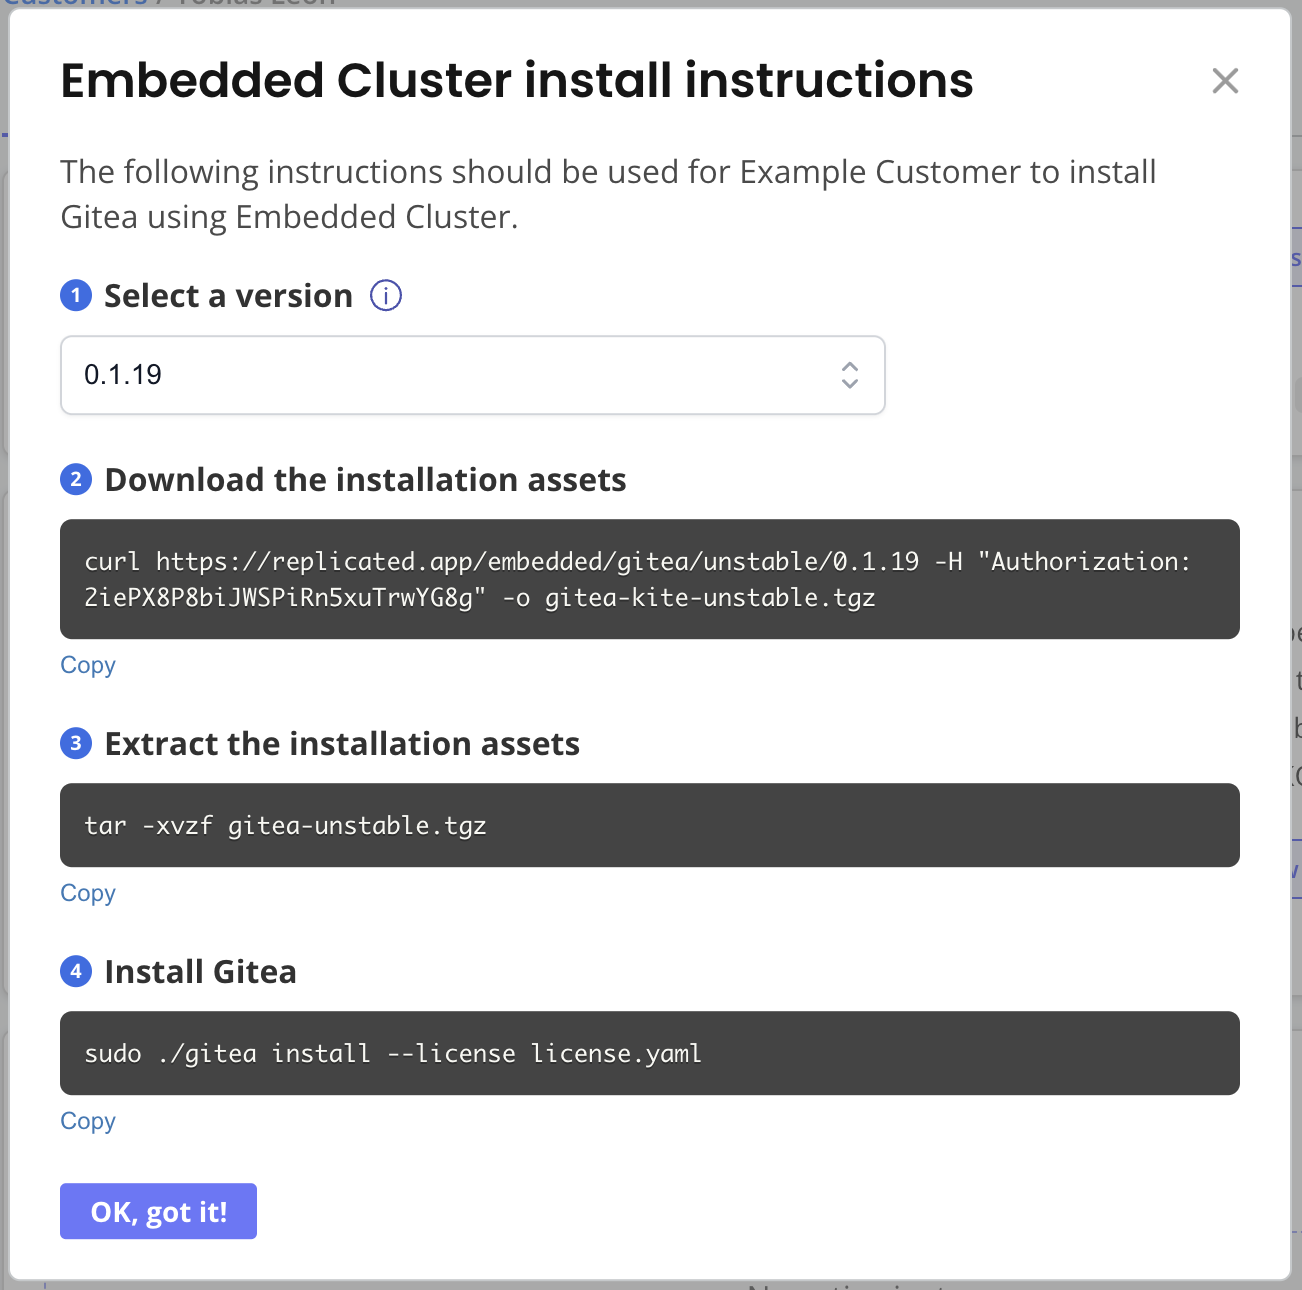Click the tar -xvzf code snippet area
This screenshot has height=1290, width=1302.
650,825
